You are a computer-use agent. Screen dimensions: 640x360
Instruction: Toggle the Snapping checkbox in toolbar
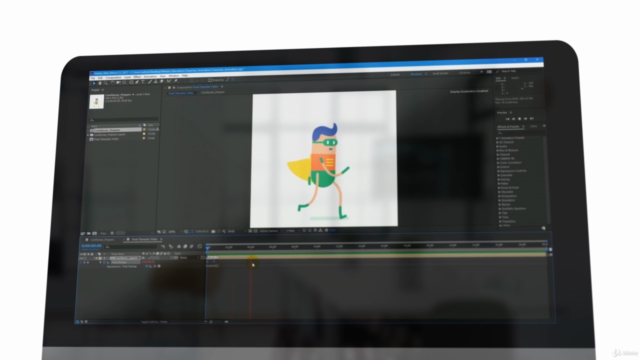pos(210,80)
